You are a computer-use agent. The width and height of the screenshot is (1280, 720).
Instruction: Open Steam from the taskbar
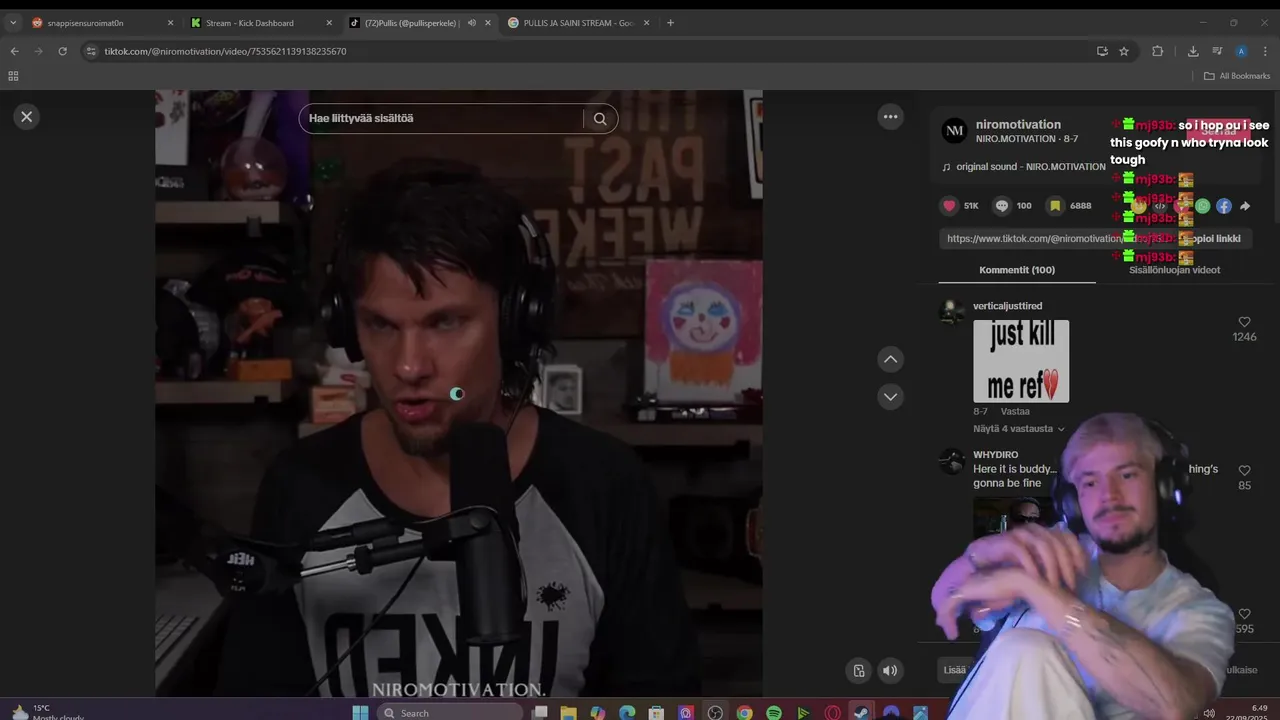pos(861,712)
